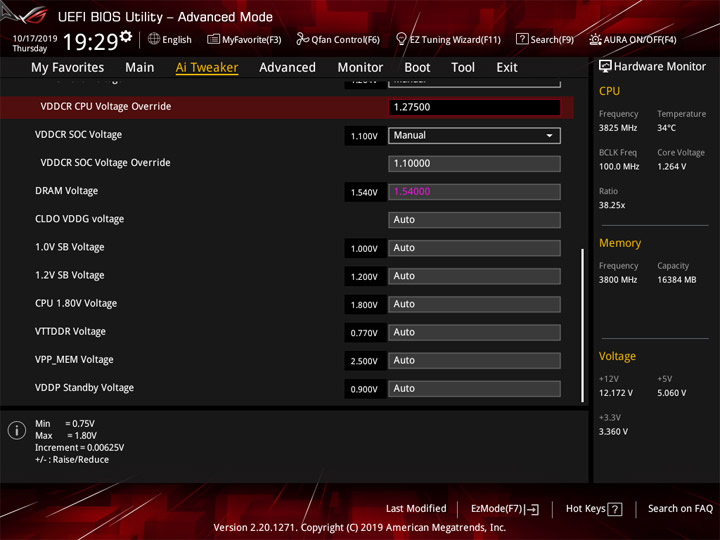Click Core Voltage 1.264 V value
Screen dimensions: 720x540
click(x=672, y=167)
